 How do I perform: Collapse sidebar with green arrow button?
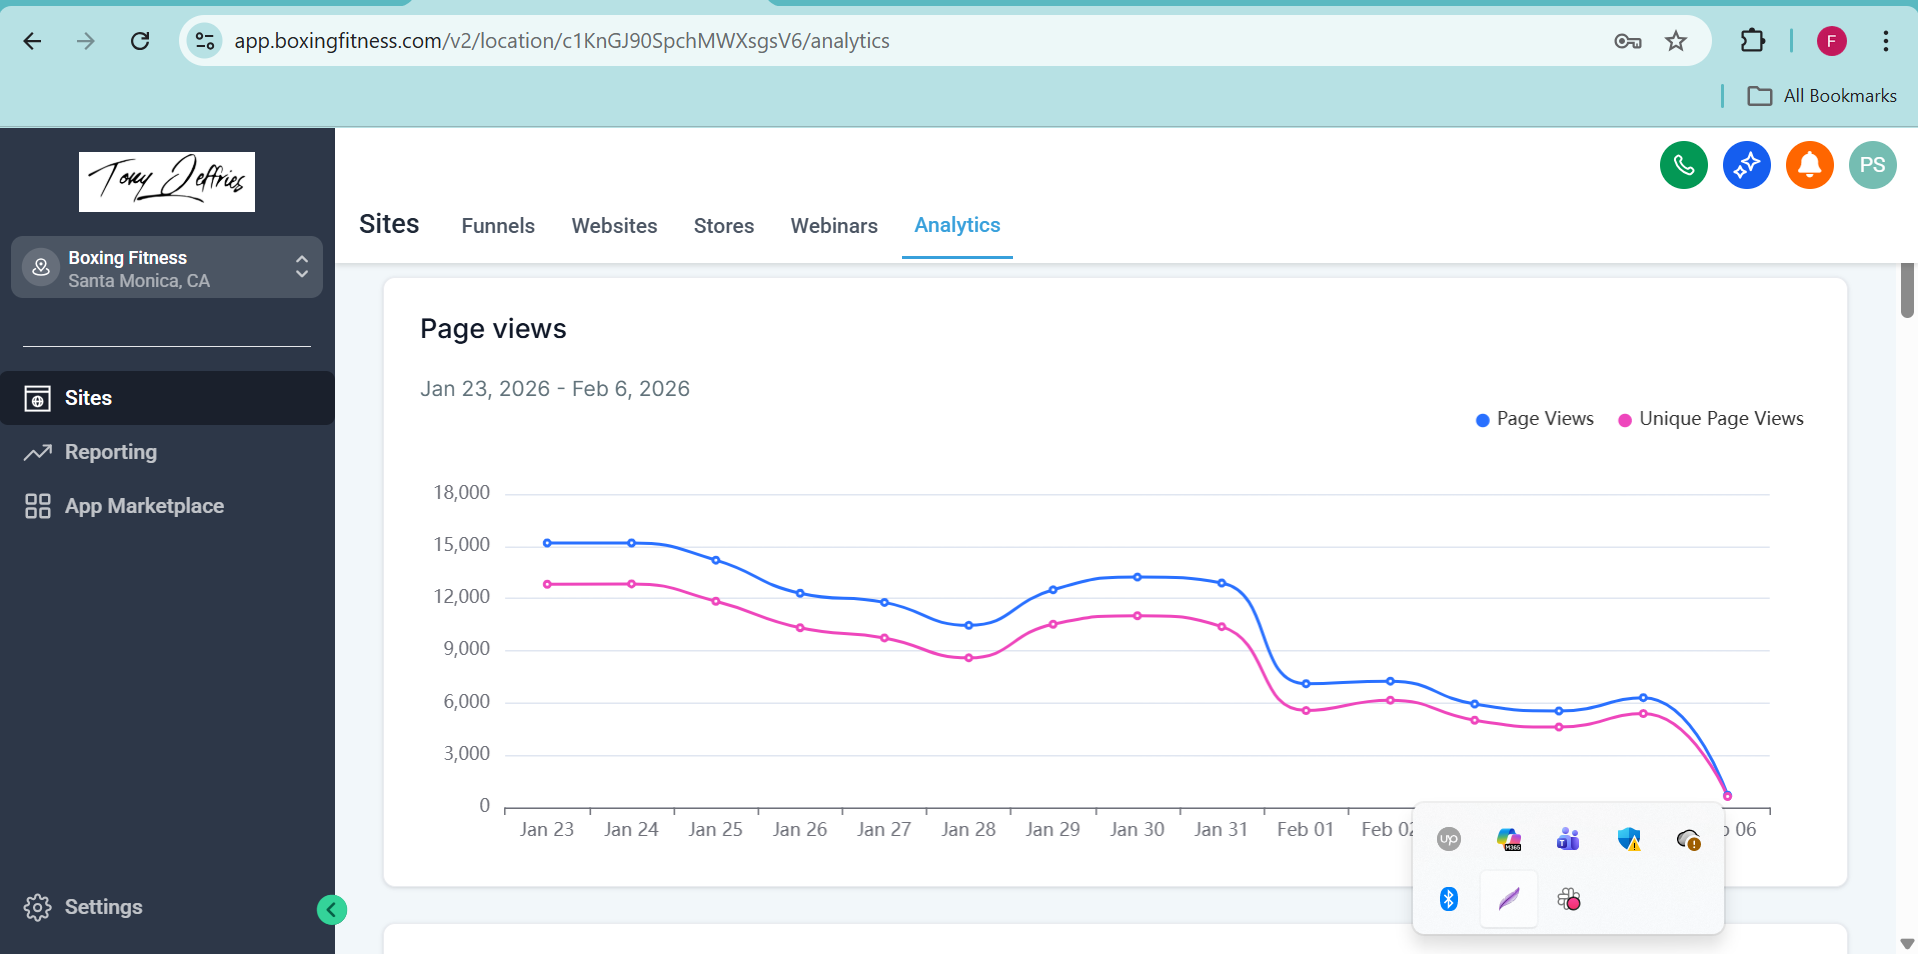point(332,910)
